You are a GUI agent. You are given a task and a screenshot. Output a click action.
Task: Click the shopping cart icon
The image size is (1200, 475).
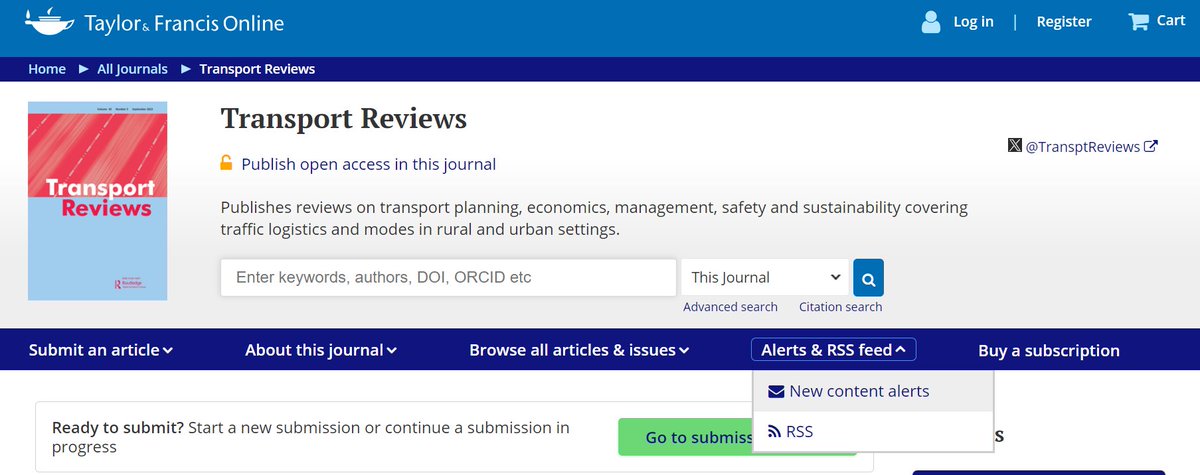pos(1138,21)
